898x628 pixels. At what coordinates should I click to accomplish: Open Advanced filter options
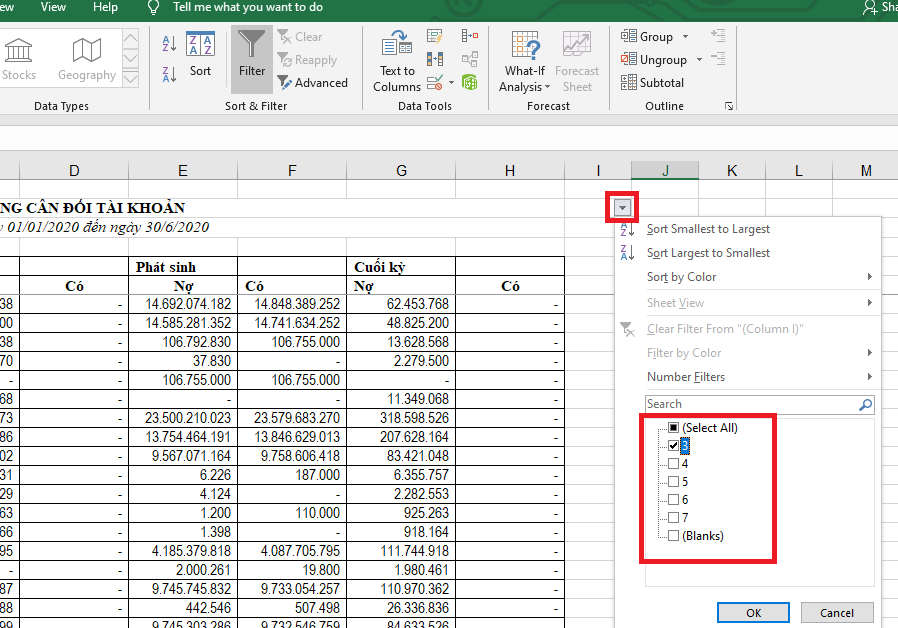[312, 83]
